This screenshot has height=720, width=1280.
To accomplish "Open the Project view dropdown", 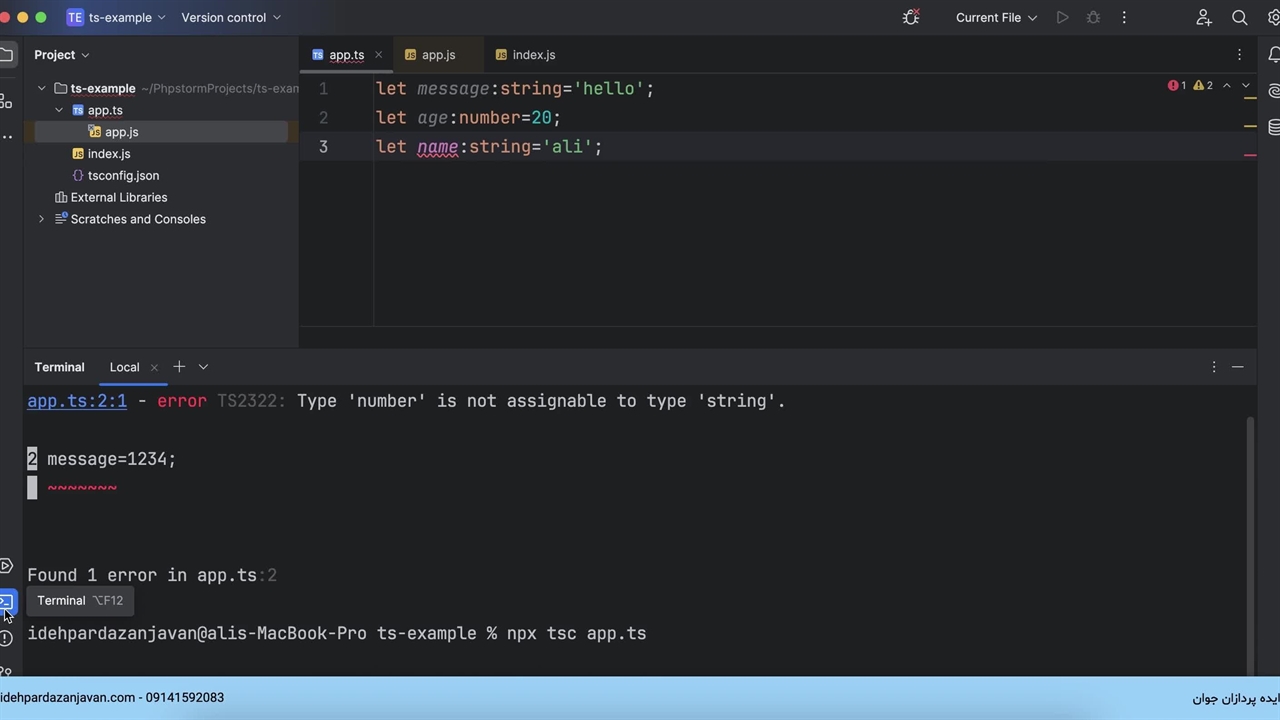I will 61,55.
